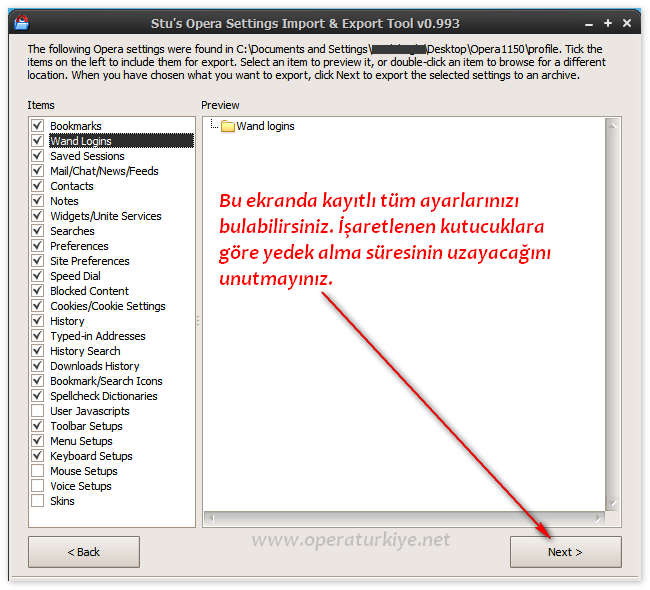Uncheck the Searches checkbox

(x=38, y=230)
